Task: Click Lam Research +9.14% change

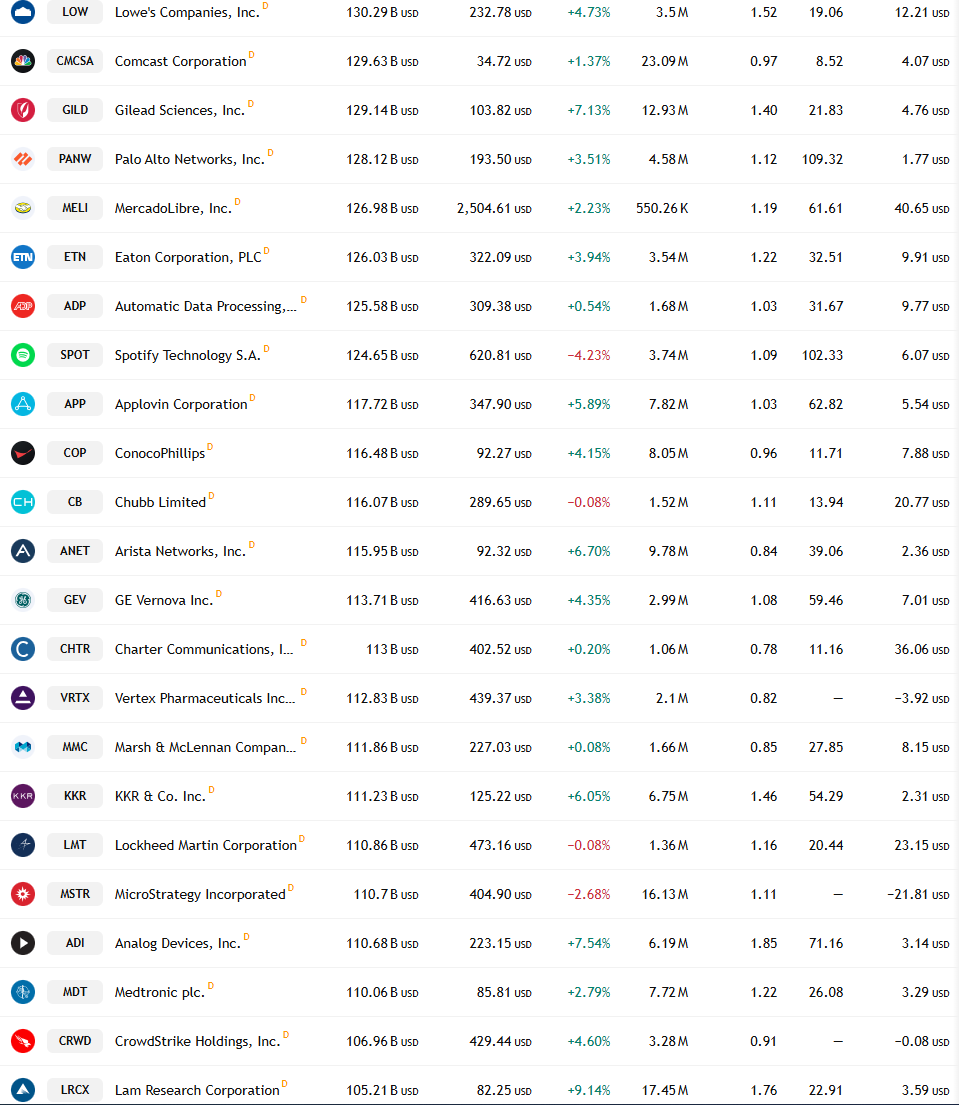Action: (588, 1089)
